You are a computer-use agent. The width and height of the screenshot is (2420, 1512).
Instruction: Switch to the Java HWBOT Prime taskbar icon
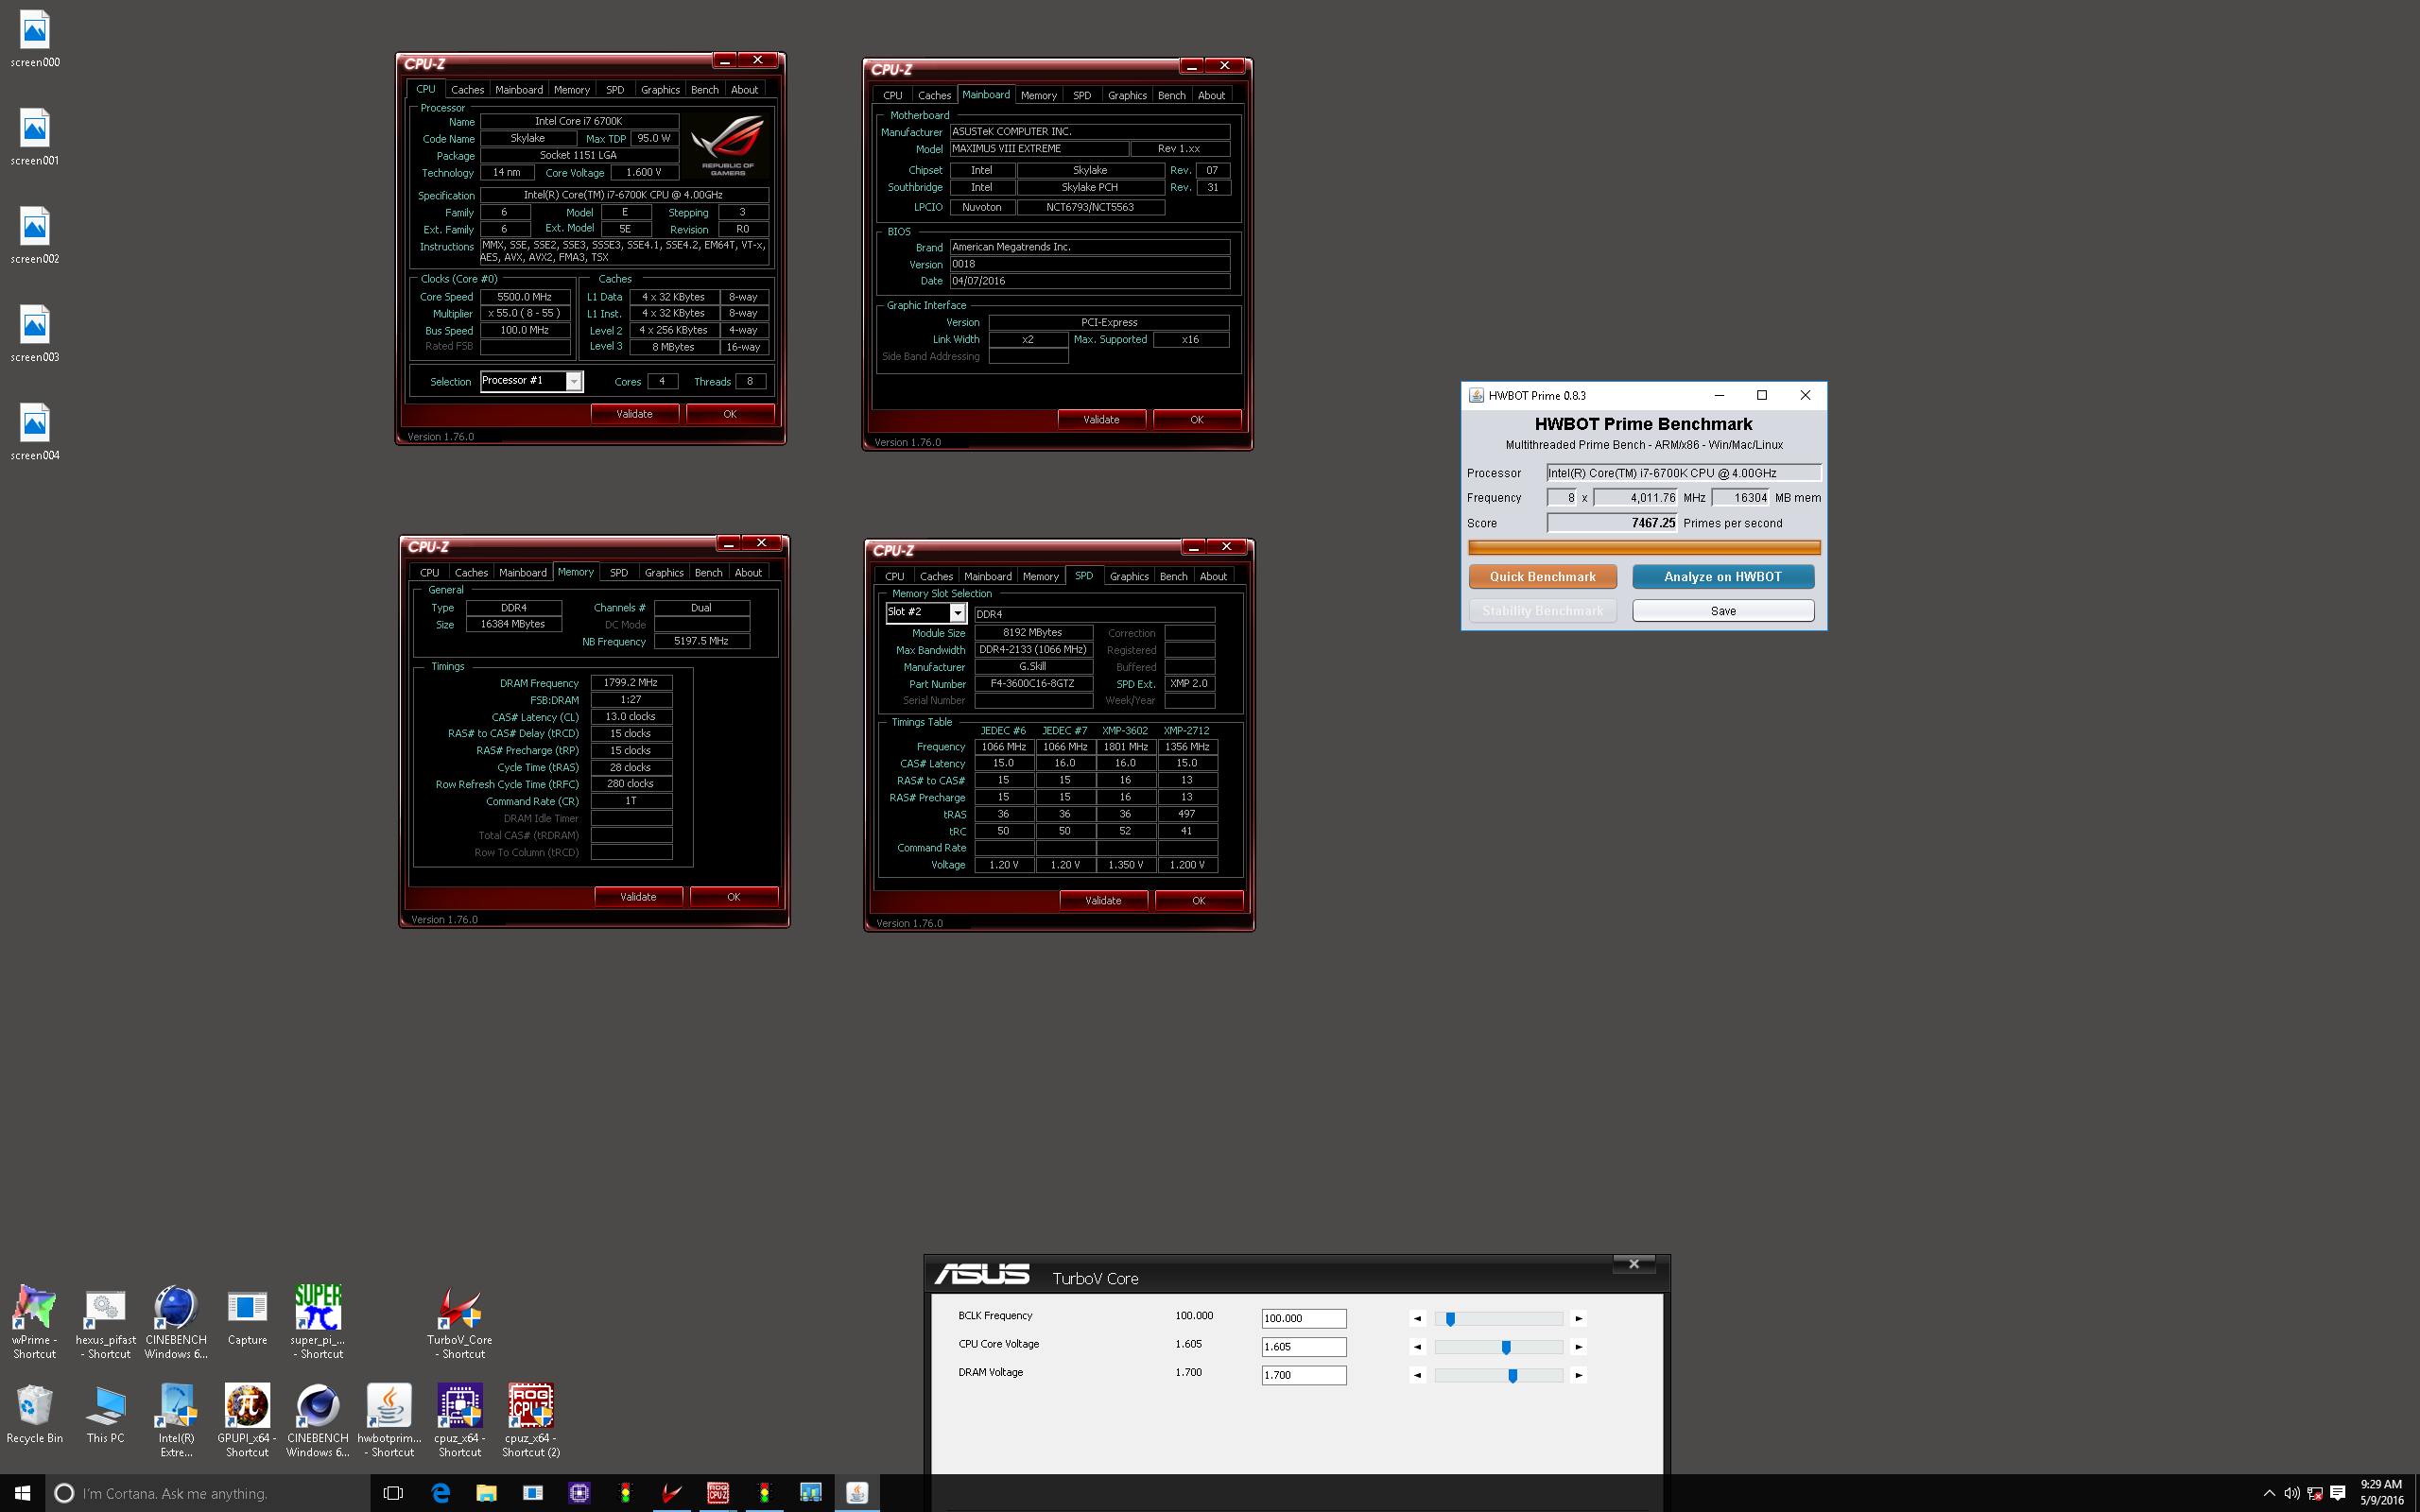click(x=857, y=1493)
